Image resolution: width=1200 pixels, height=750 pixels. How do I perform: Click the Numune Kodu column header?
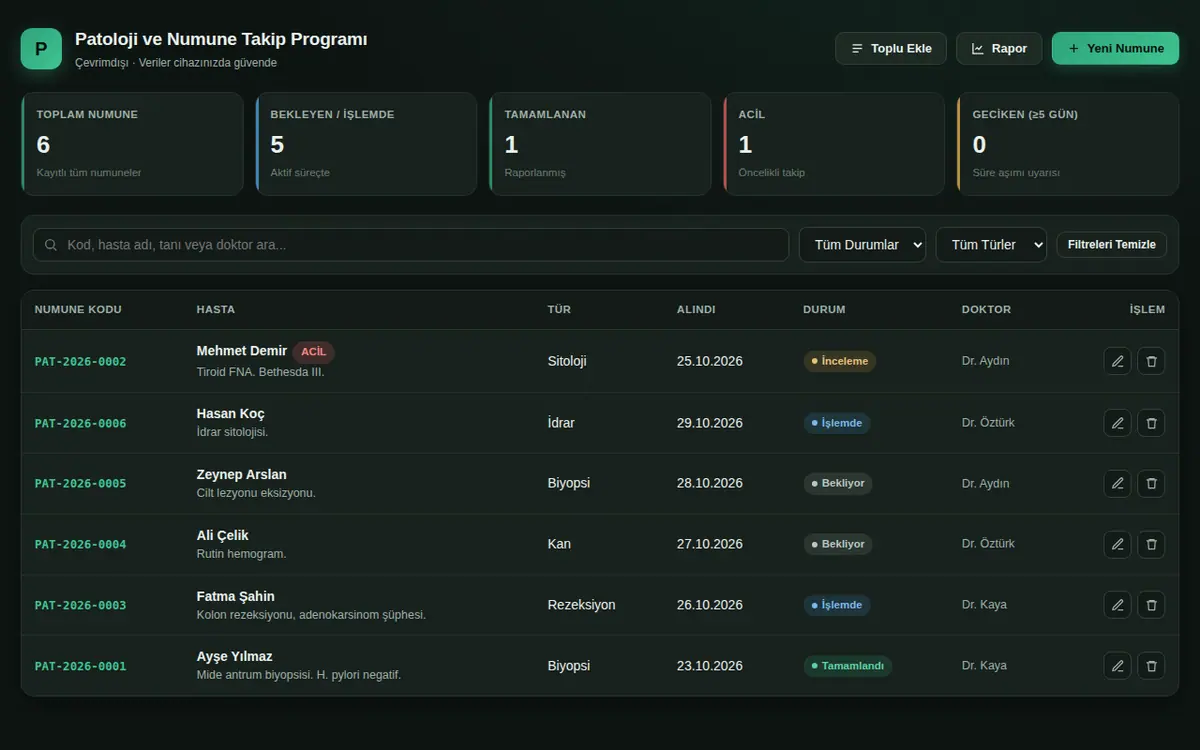(x=78, y=310)
